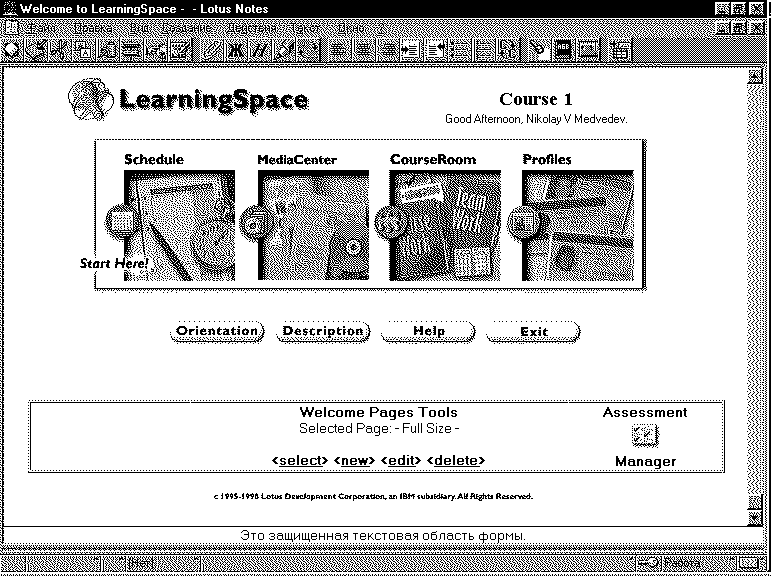Image resolution: width=771 pixels, height=576 pixels.
Task: Open the Schedule picture tile
Action: pyautogui.click(x=179, y=225)
